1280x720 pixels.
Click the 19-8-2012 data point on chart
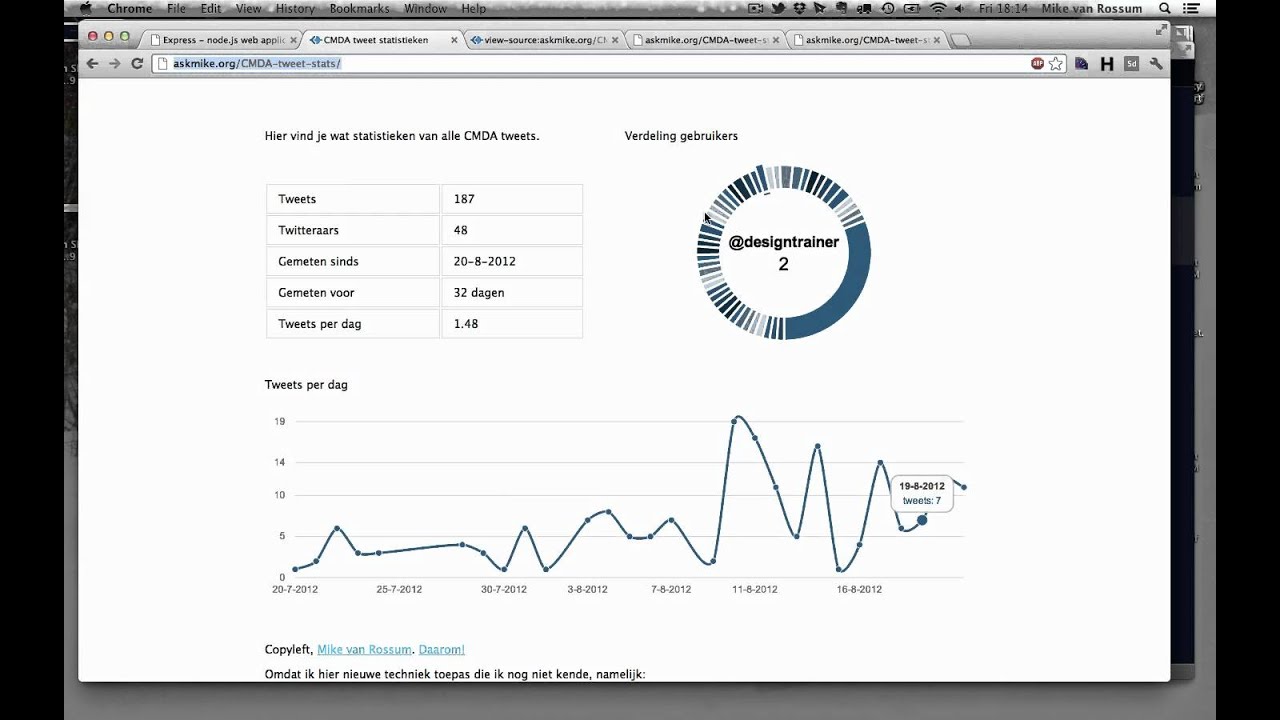click(x=922, y=520)
